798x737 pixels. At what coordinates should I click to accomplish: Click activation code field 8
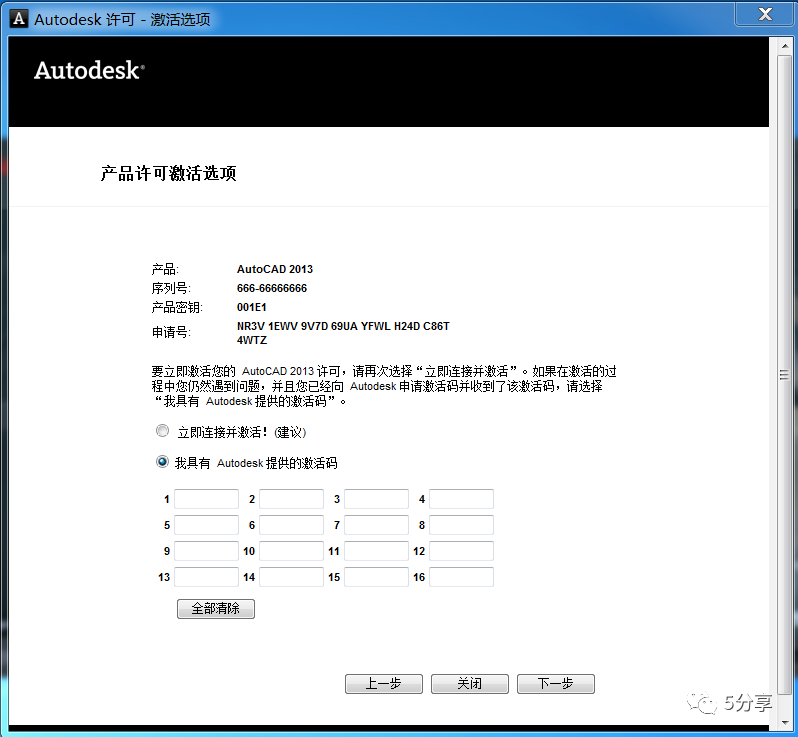pyautogui.click(x=462, y=525)
